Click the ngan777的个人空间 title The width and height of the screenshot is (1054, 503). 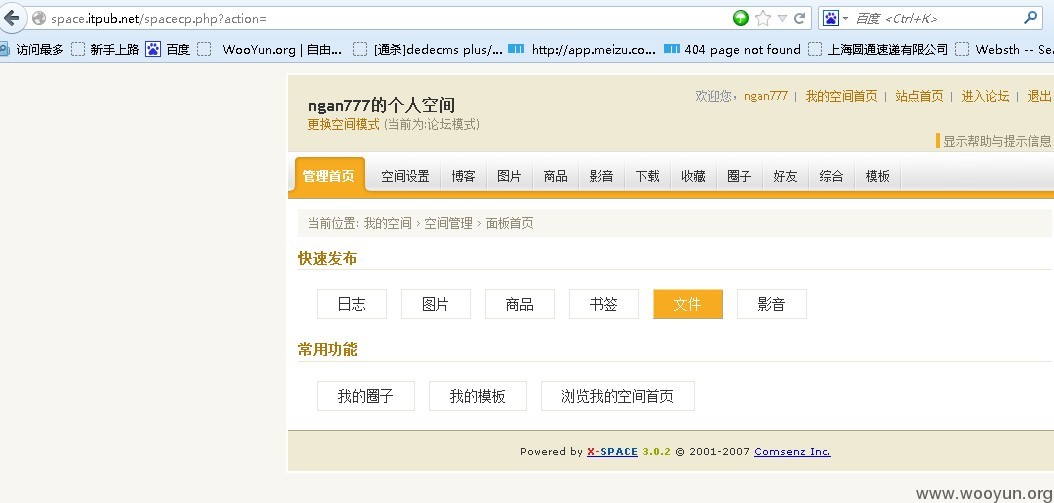[381, 105]
